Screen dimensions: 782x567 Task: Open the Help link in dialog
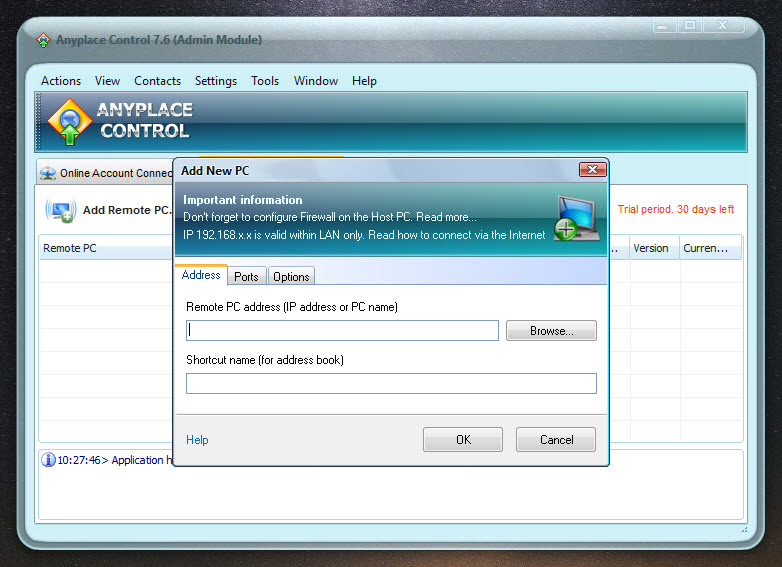[x=197, y=440]
